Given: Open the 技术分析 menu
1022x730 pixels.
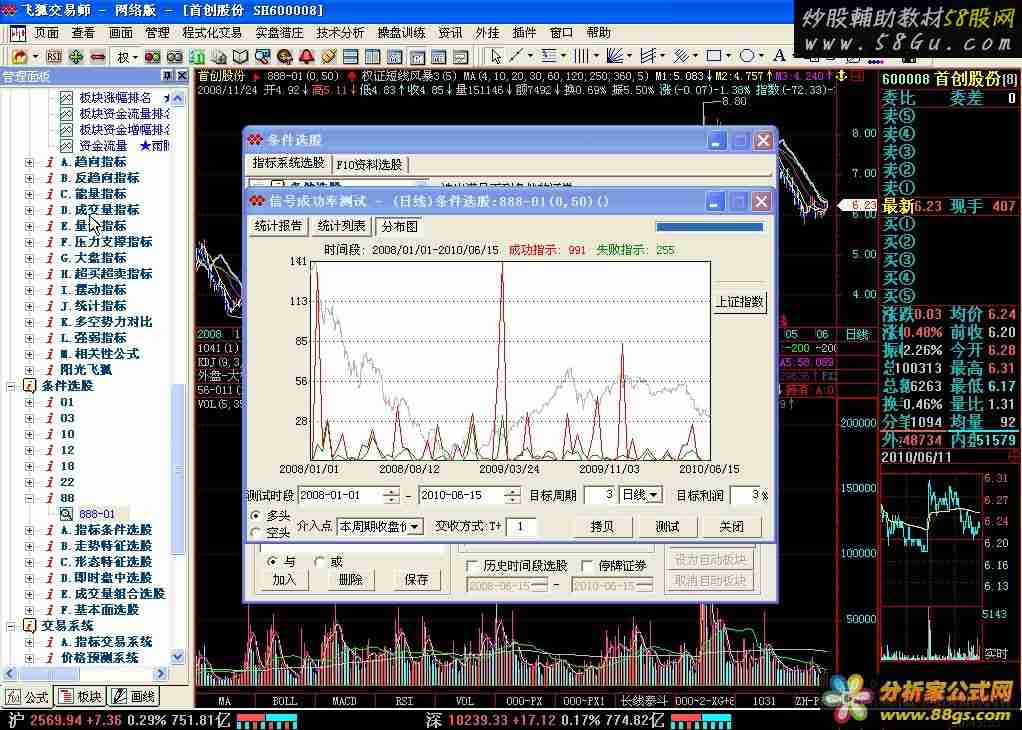Looking at the screenshot, I should (340, 33).
